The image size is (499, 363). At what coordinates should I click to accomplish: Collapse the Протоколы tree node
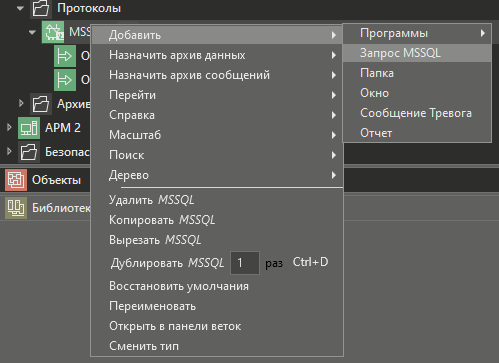(20, 8)
